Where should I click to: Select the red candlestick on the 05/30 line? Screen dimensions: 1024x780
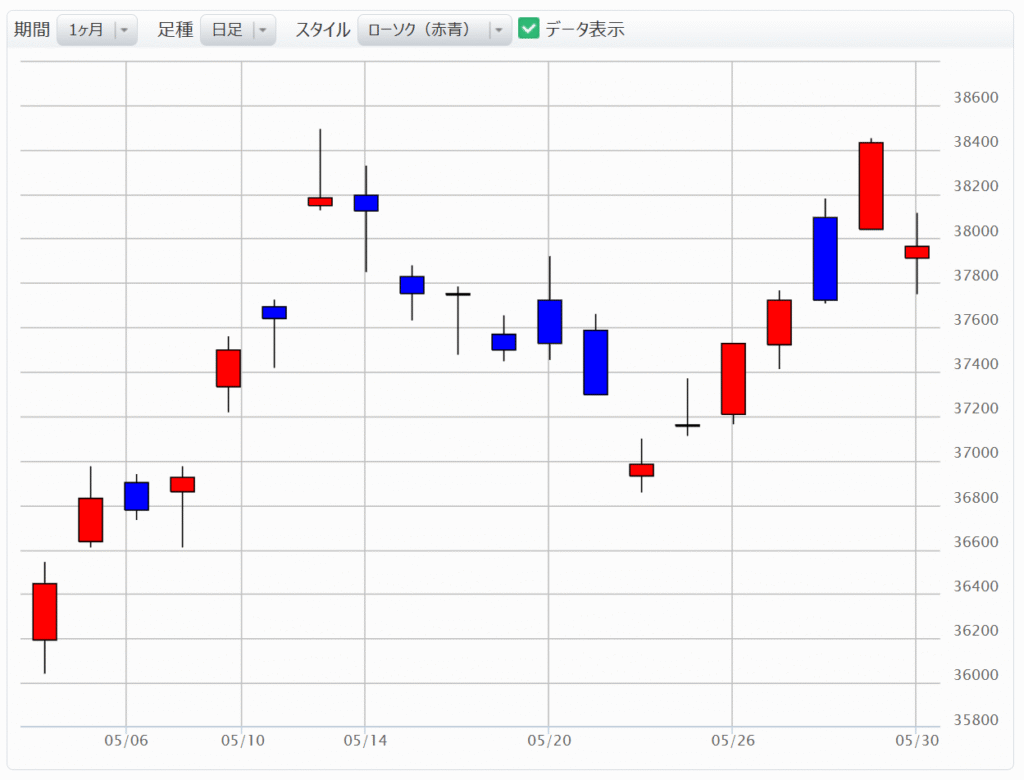[x=917, y=252]
